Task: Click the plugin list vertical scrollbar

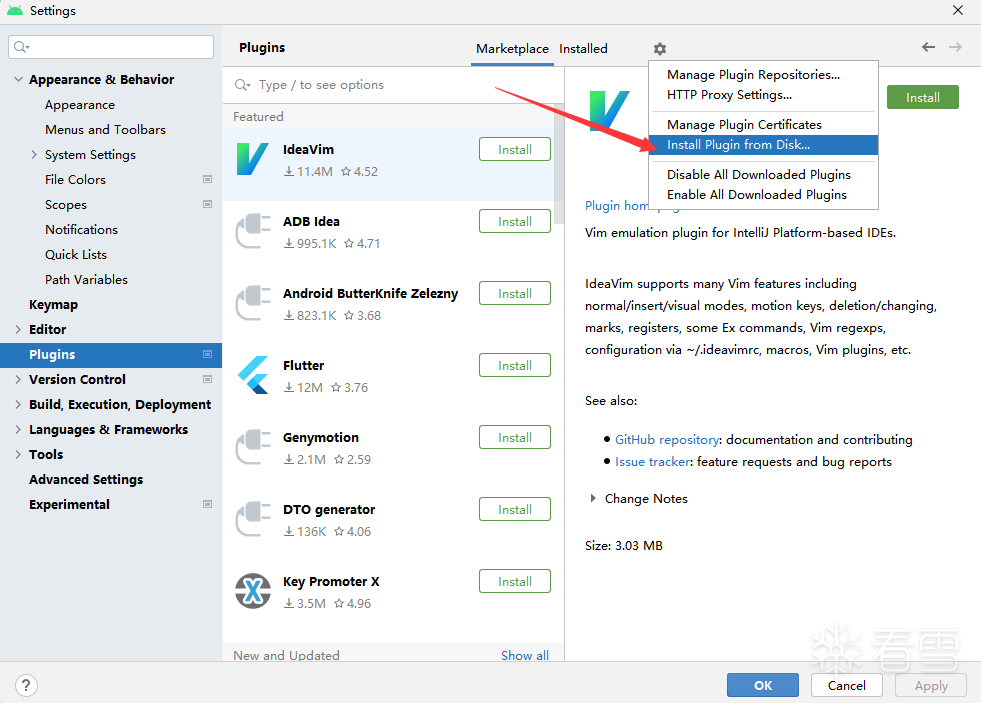Action: coord(559,163)
